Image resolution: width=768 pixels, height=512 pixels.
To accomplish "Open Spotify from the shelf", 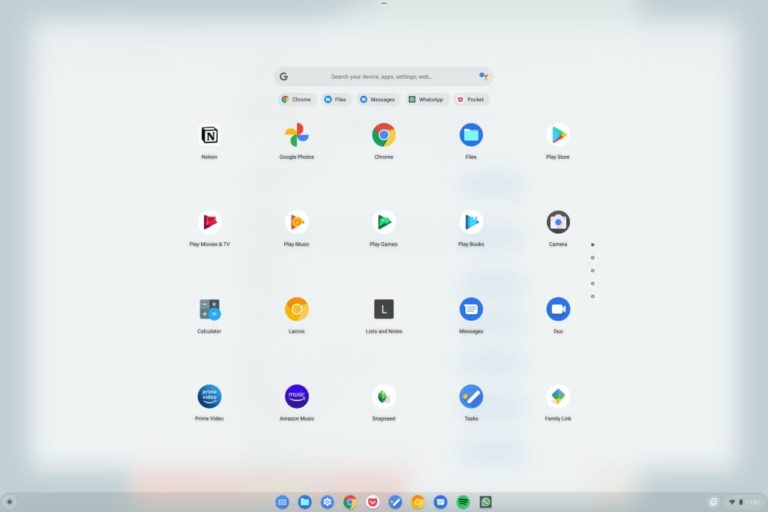I will tap(463, 502).
